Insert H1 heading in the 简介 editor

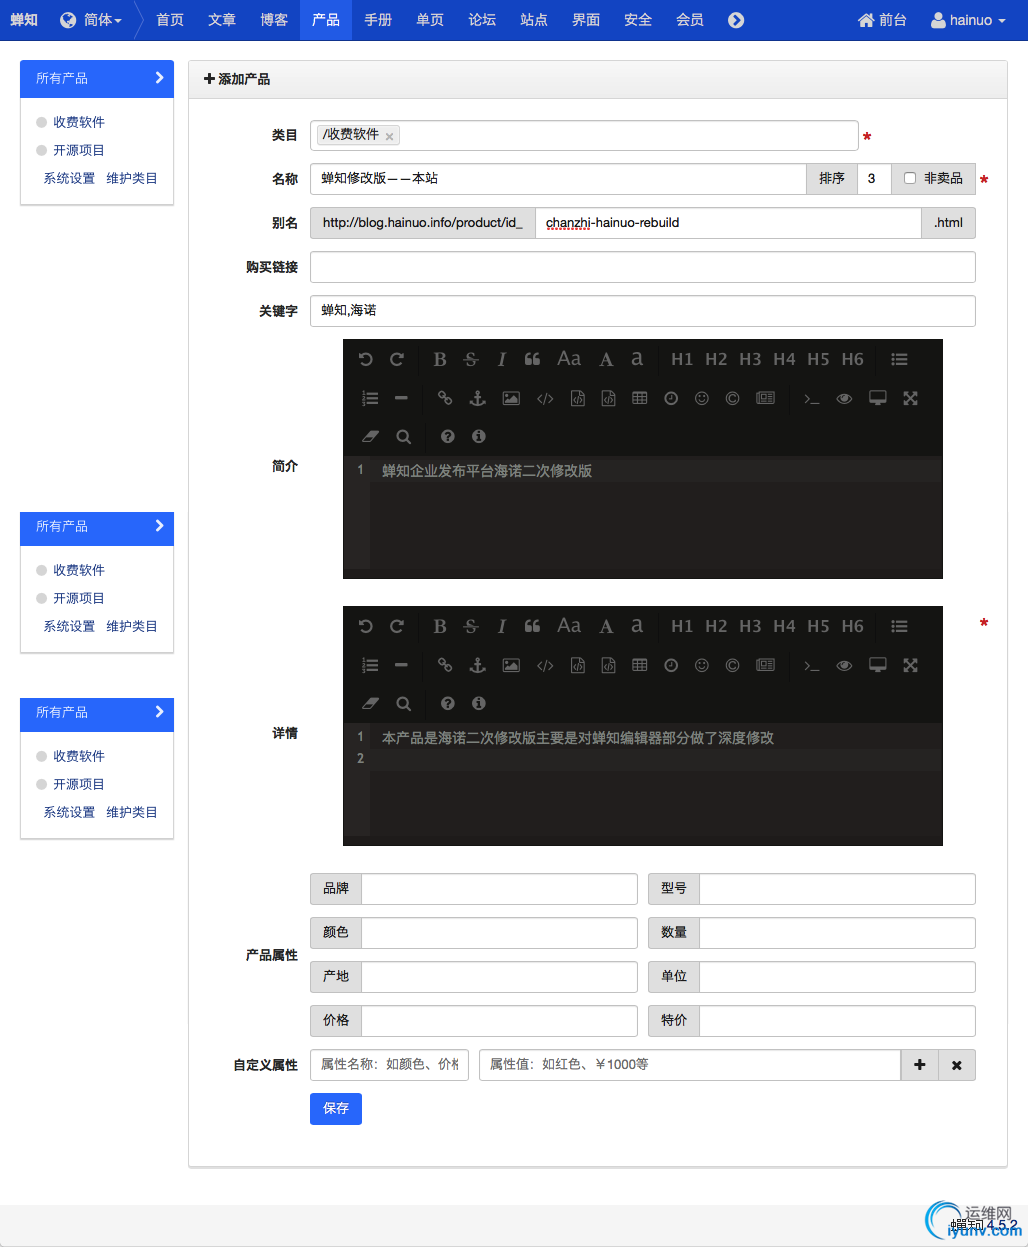682,359
